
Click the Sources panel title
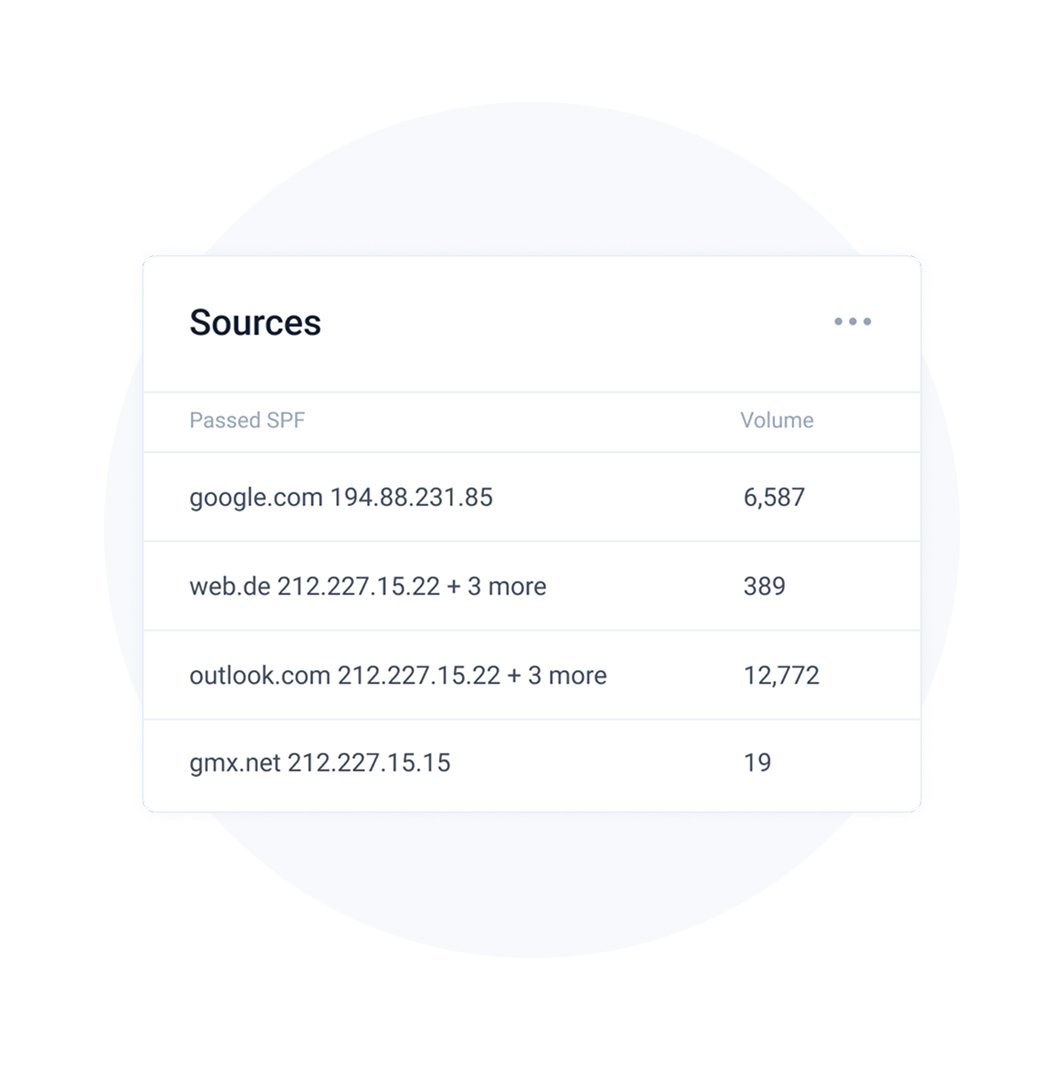255,321
